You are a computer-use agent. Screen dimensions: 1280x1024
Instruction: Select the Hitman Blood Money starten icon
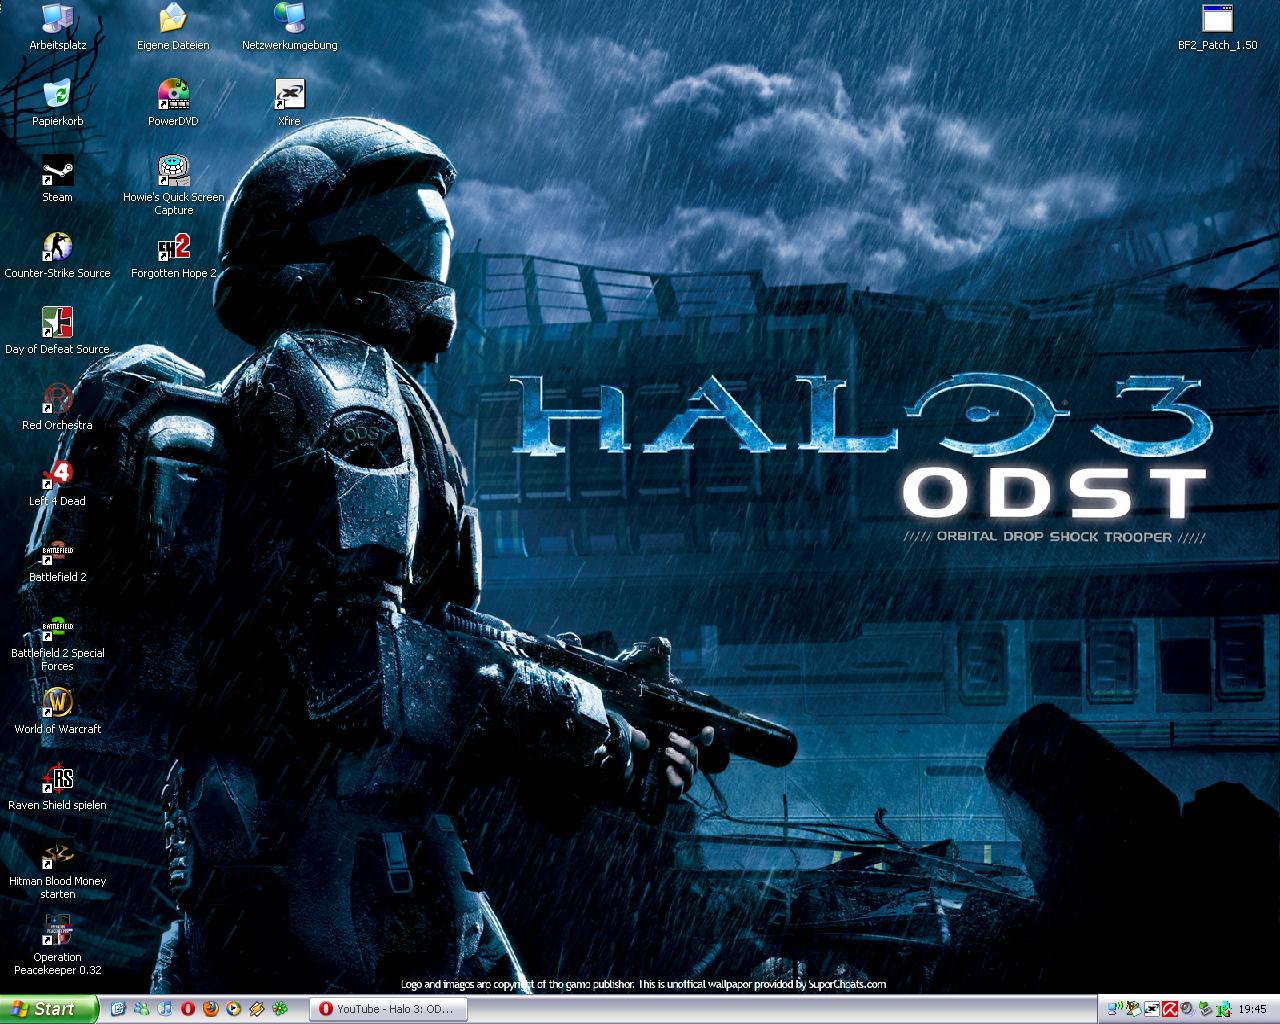coord(57,857)
